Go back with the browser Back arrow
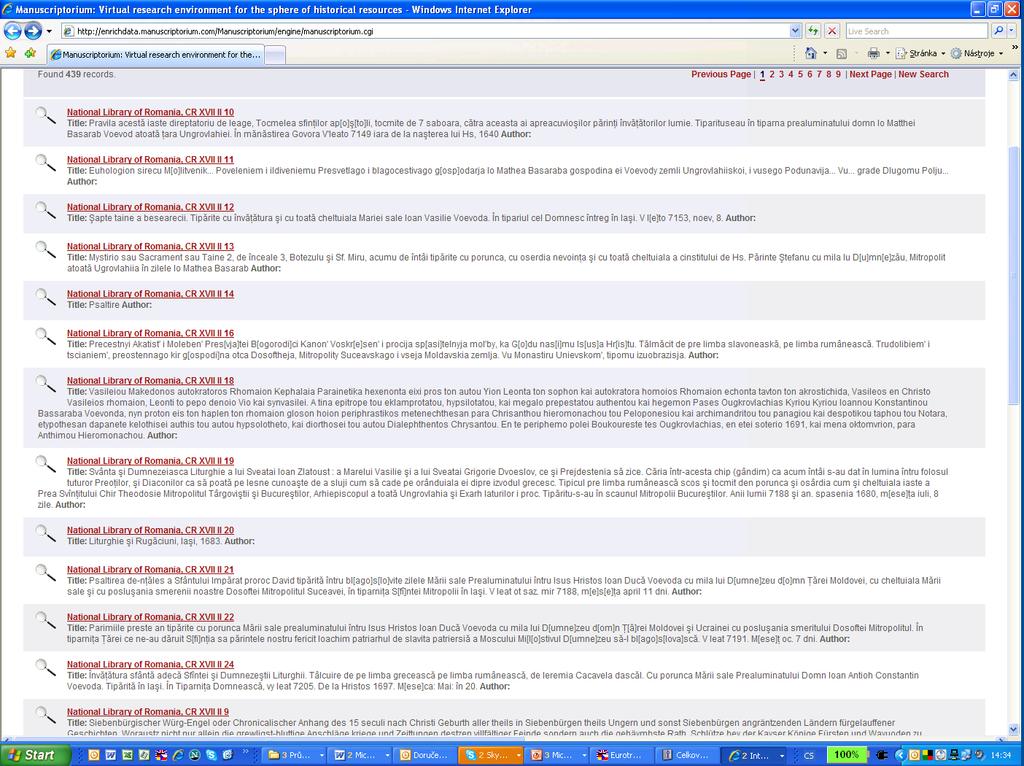This screenshot has width=1024, height=766. pos(12,31)
